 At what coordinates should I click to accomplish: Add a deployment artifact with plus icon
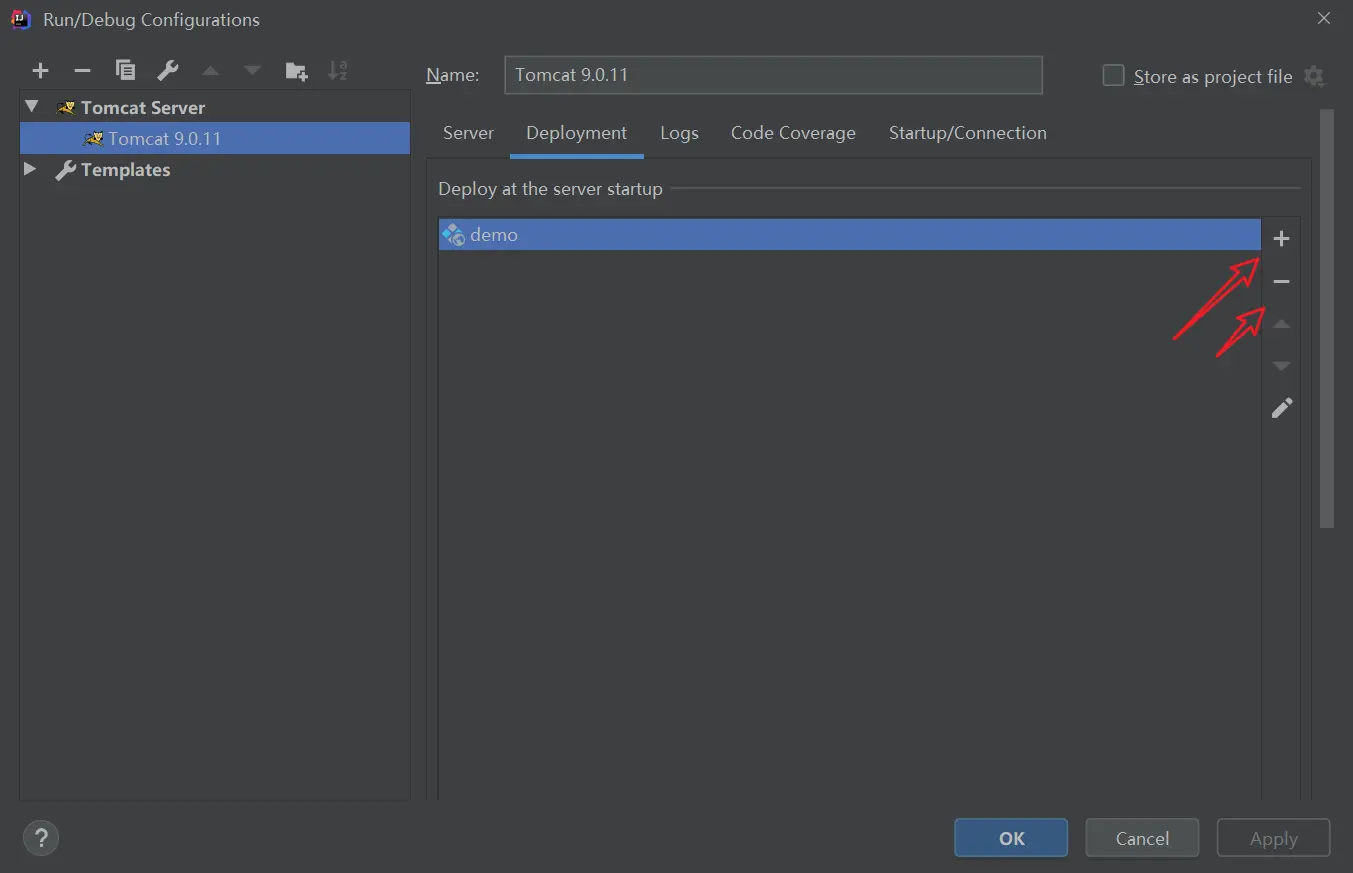pos(1281,239)
